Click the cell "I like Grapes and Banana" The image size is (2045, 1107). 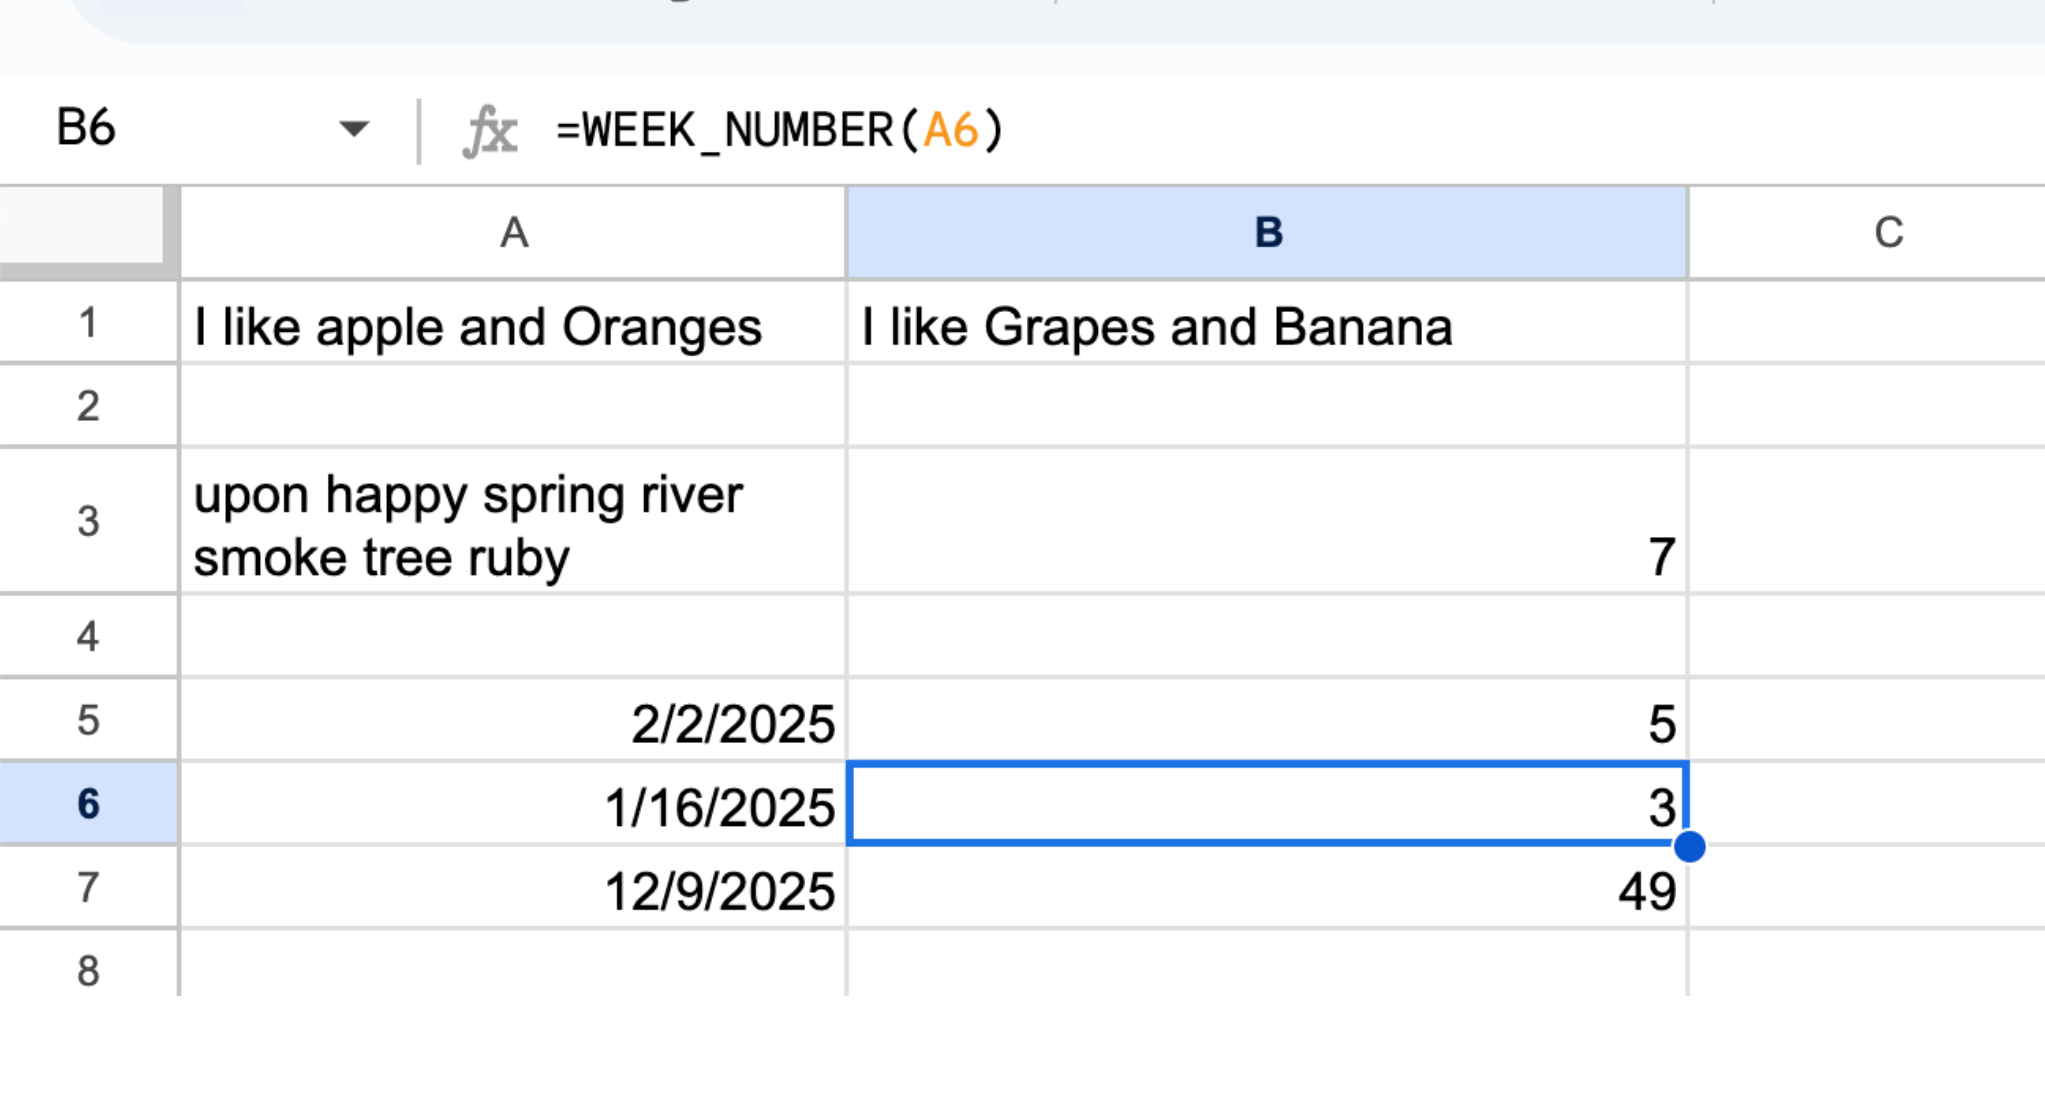[x=1267, y=325]
